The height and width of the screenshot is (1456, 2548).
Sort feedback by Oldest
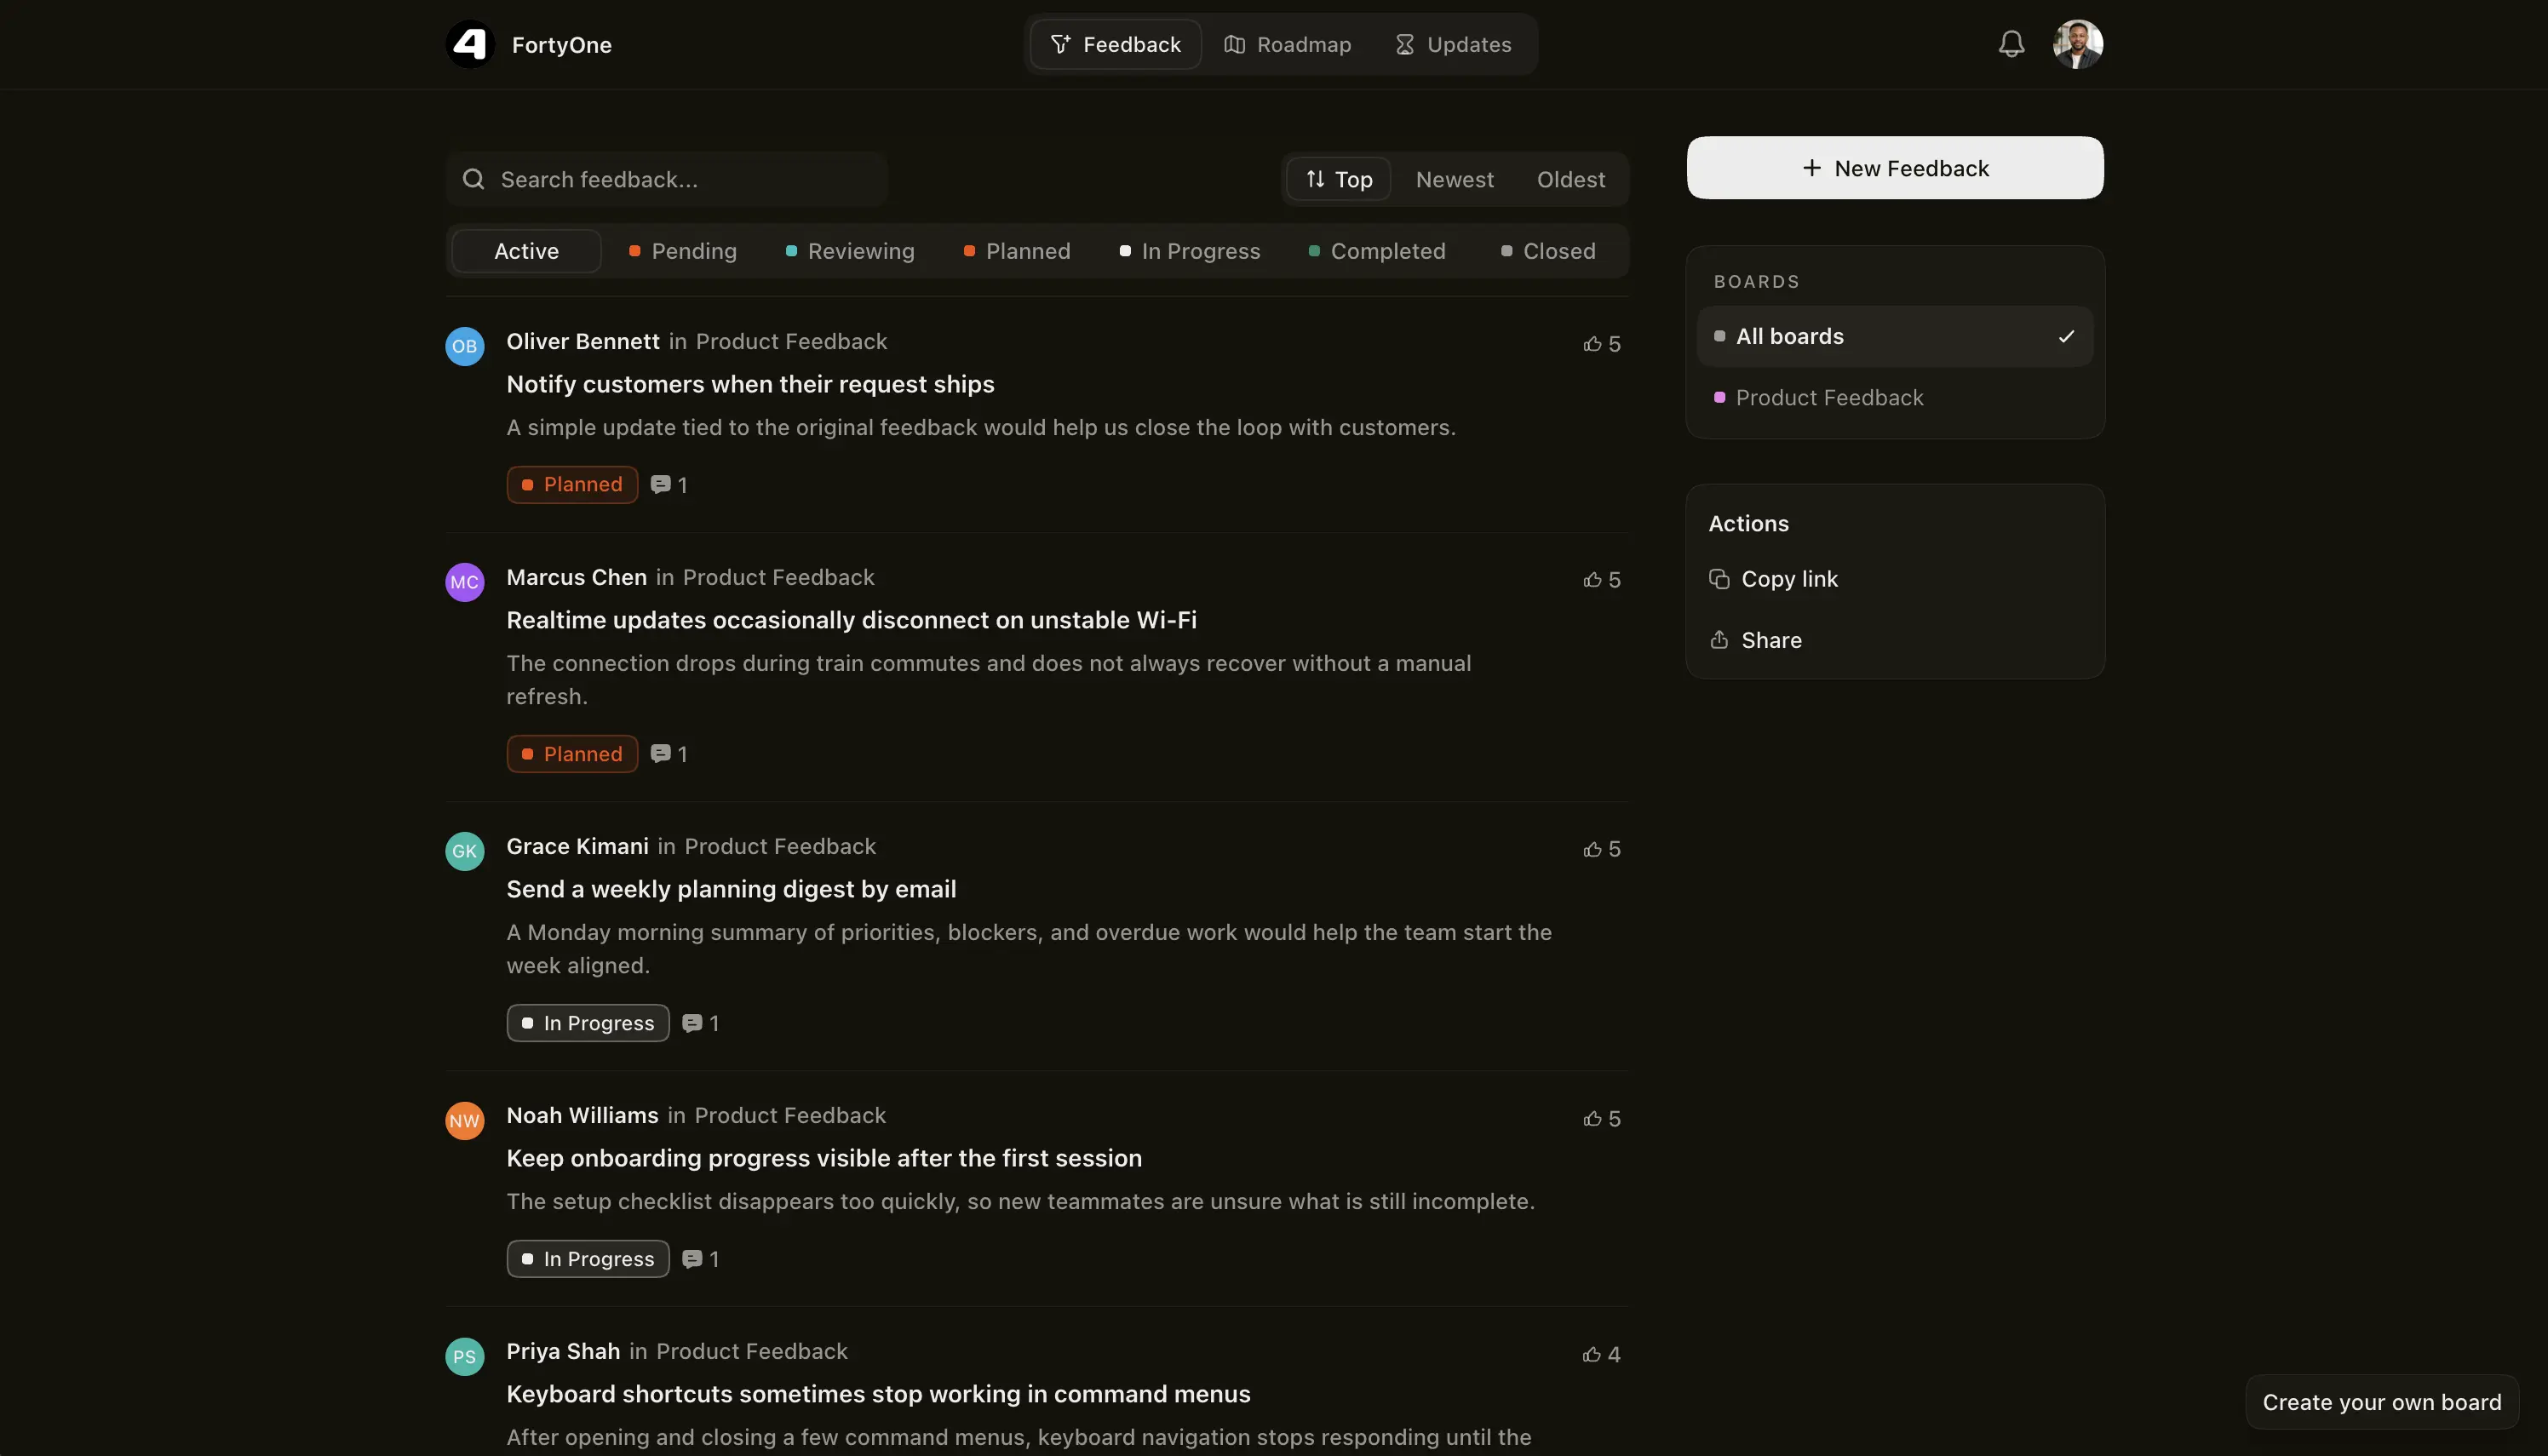click(1570, 179)
